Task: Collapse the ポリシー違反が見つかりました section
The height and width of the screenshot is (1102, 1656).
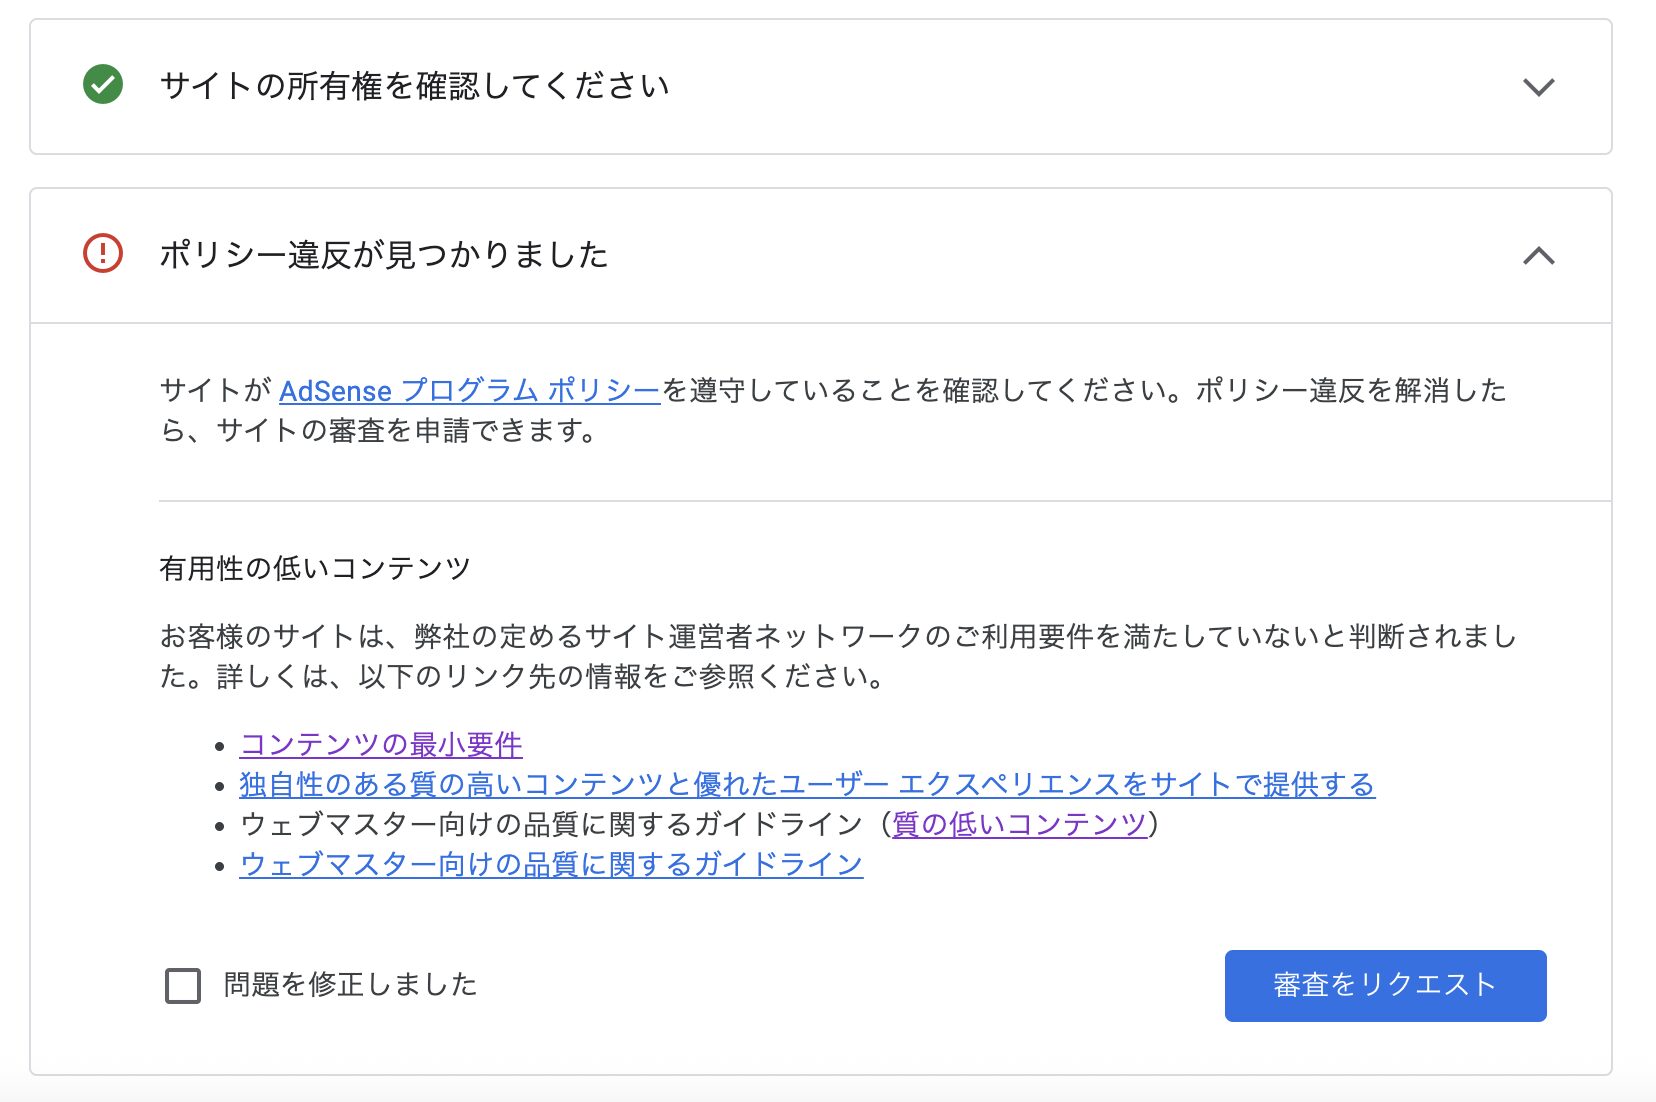Action: pos(1540,256)
